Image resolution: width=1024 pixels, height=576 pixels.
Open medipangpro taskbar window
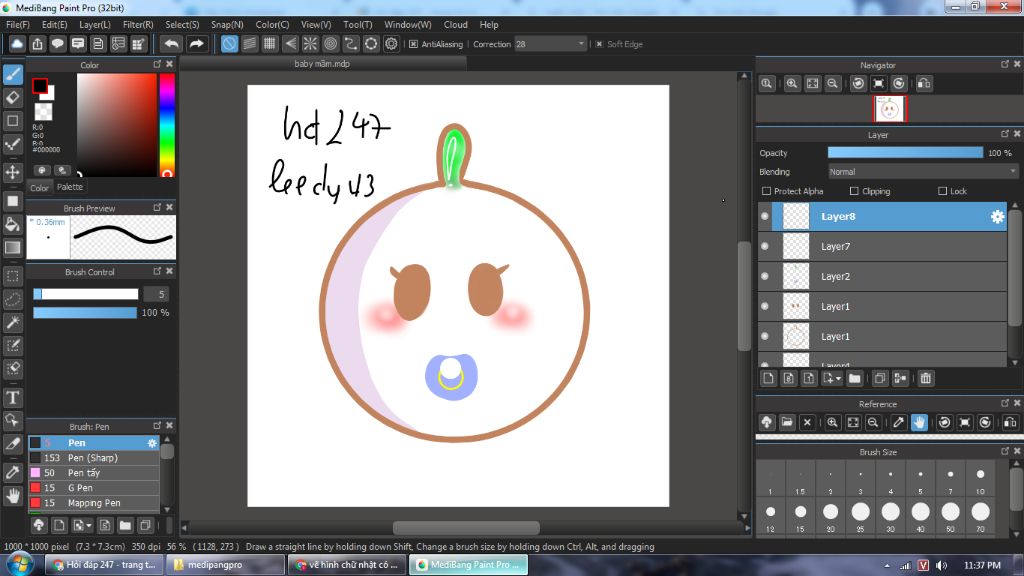[225, 564]
